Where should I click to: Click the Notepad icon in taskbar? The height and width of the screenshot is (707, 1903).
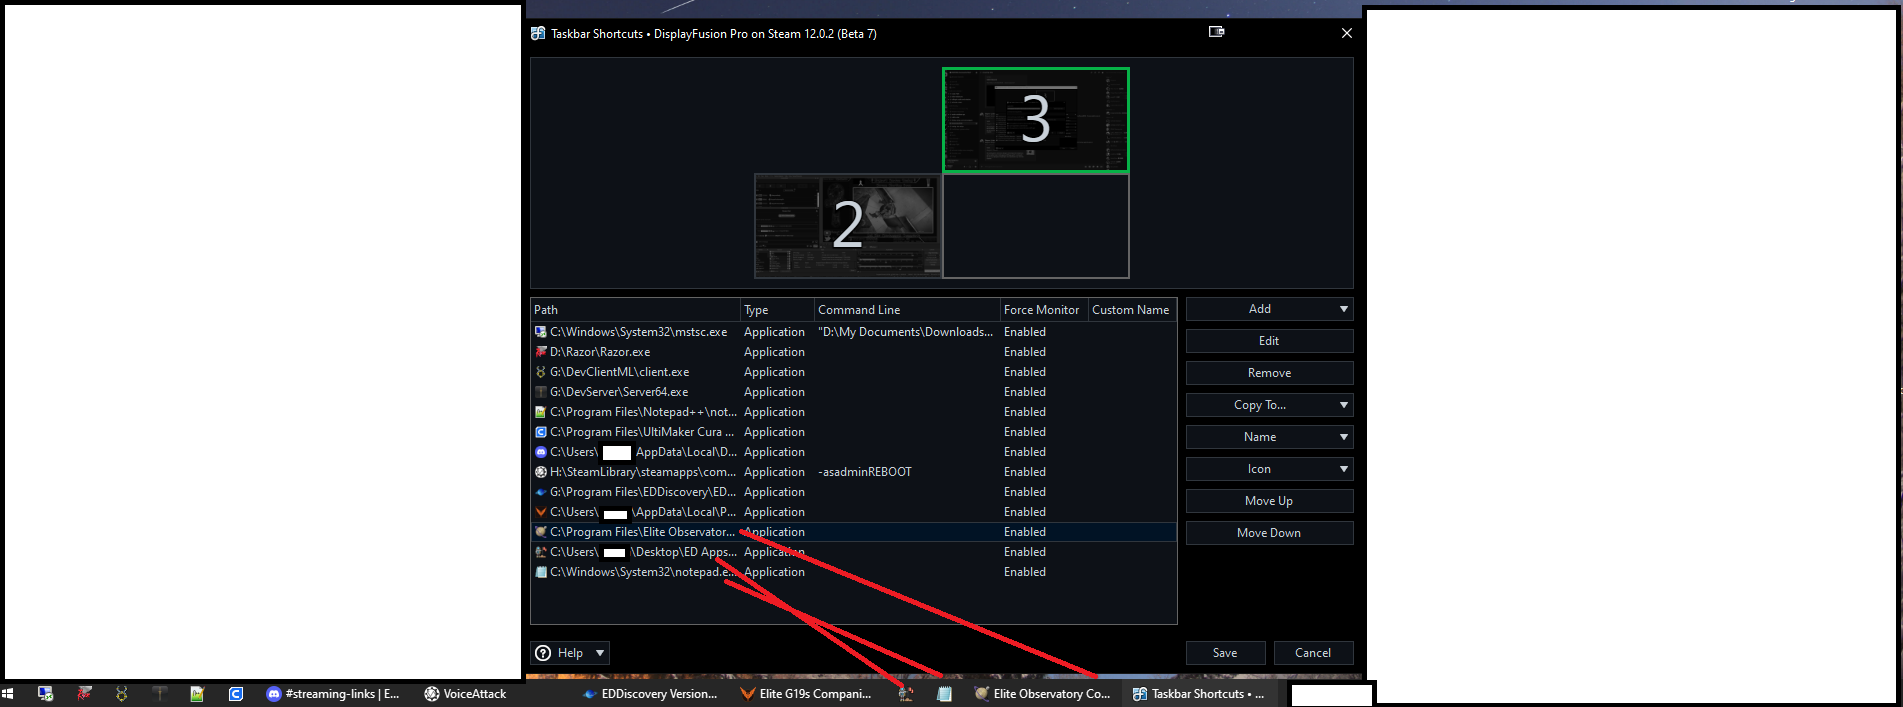(x=944, y=693)
